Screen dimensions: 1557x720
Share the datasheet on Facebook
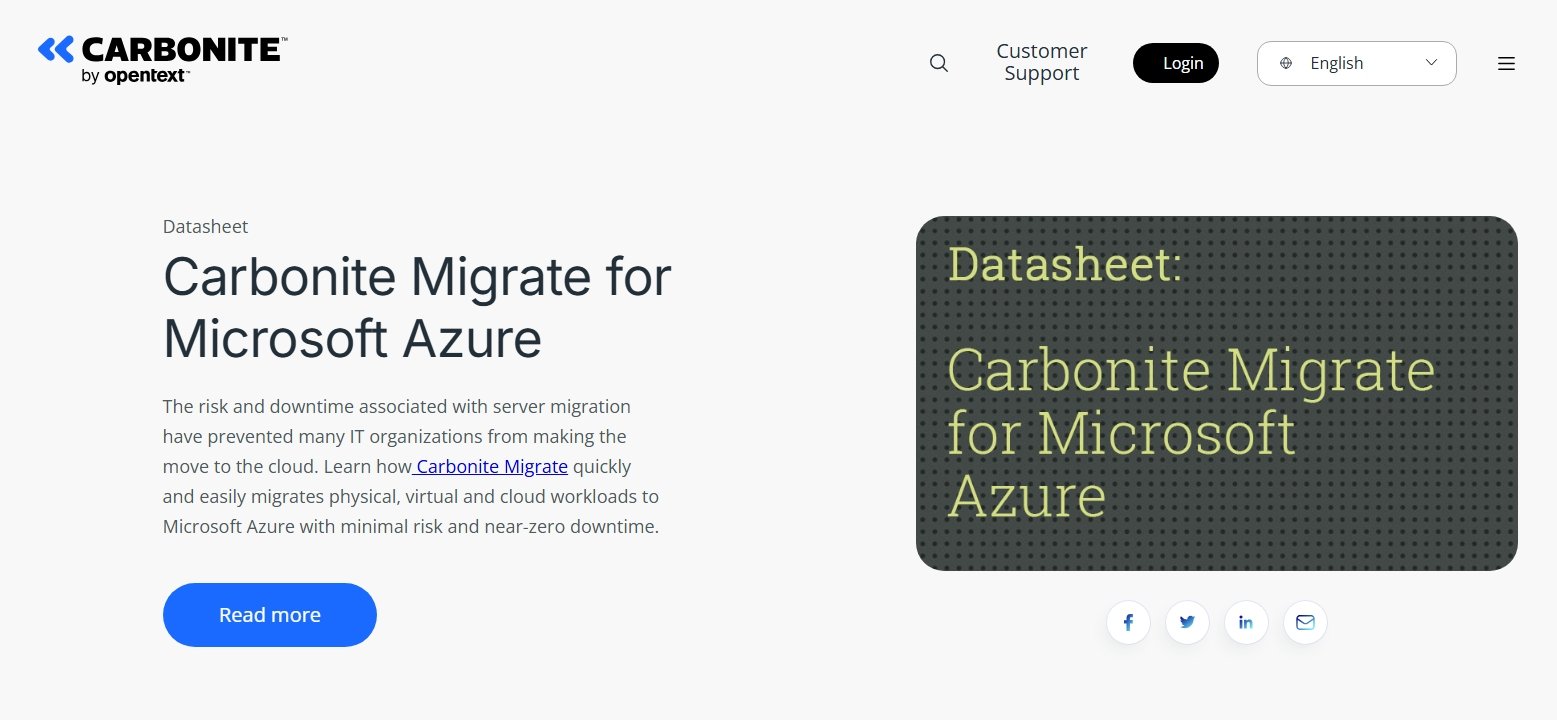point(1128,621)
